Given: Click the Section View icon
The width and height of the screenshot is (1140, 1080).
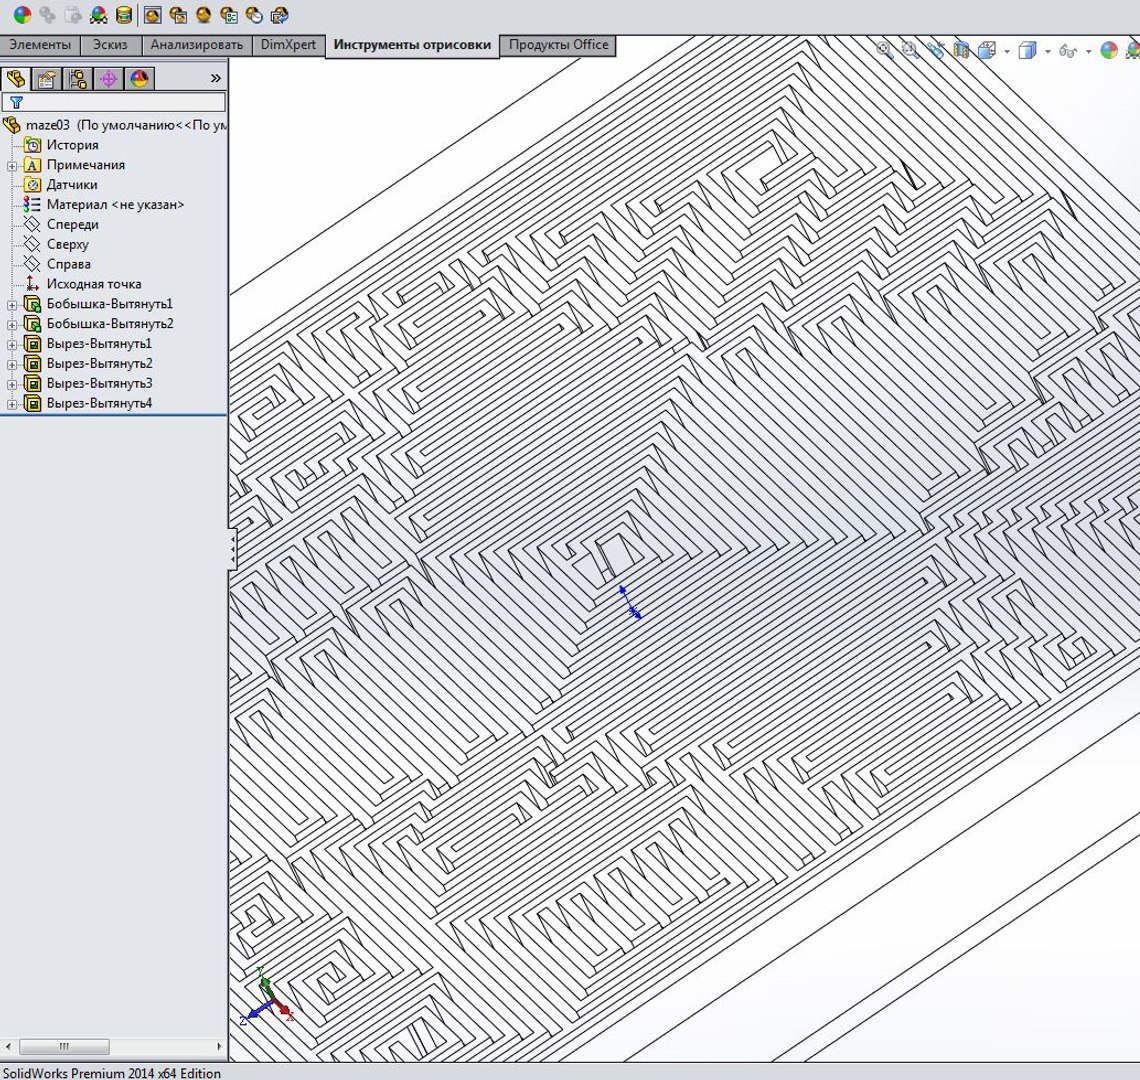Looking at the screenshot, I should 961,49.
